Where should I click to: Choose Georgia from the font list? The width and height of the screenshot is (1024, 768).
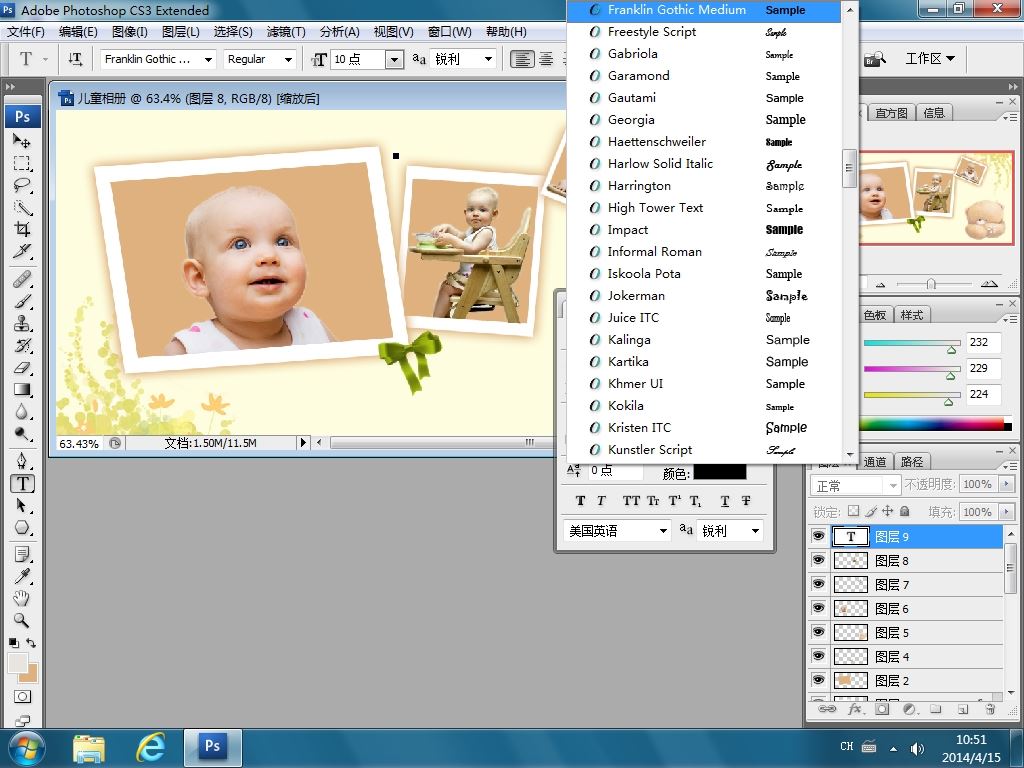pos(631,120)
